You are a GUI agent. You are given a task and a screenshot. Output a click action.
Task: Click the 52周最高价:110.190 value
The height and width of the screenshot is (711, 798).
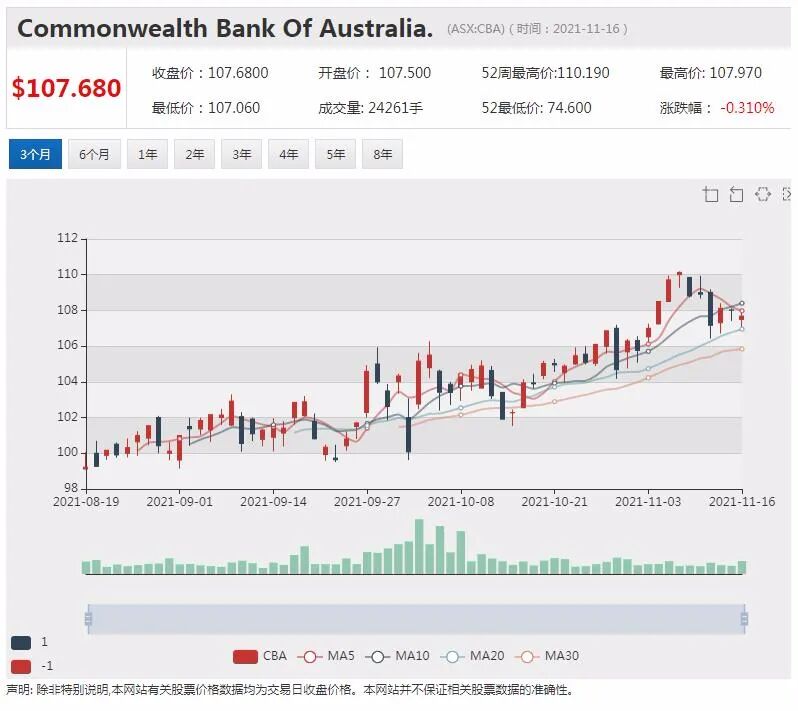coord(546,73)
